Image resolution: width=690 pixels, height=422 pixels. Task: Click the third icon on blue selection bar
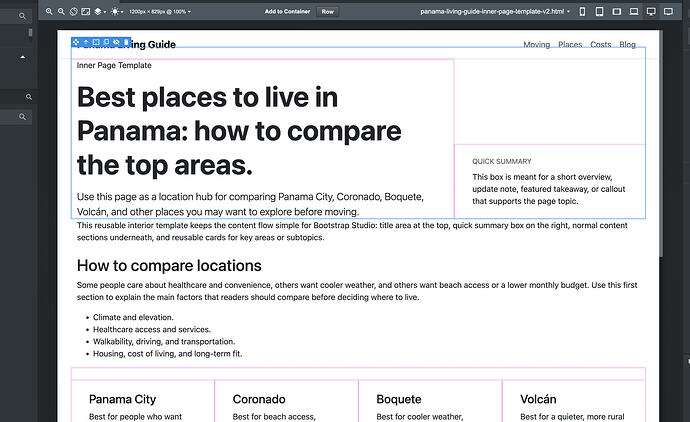96,42
